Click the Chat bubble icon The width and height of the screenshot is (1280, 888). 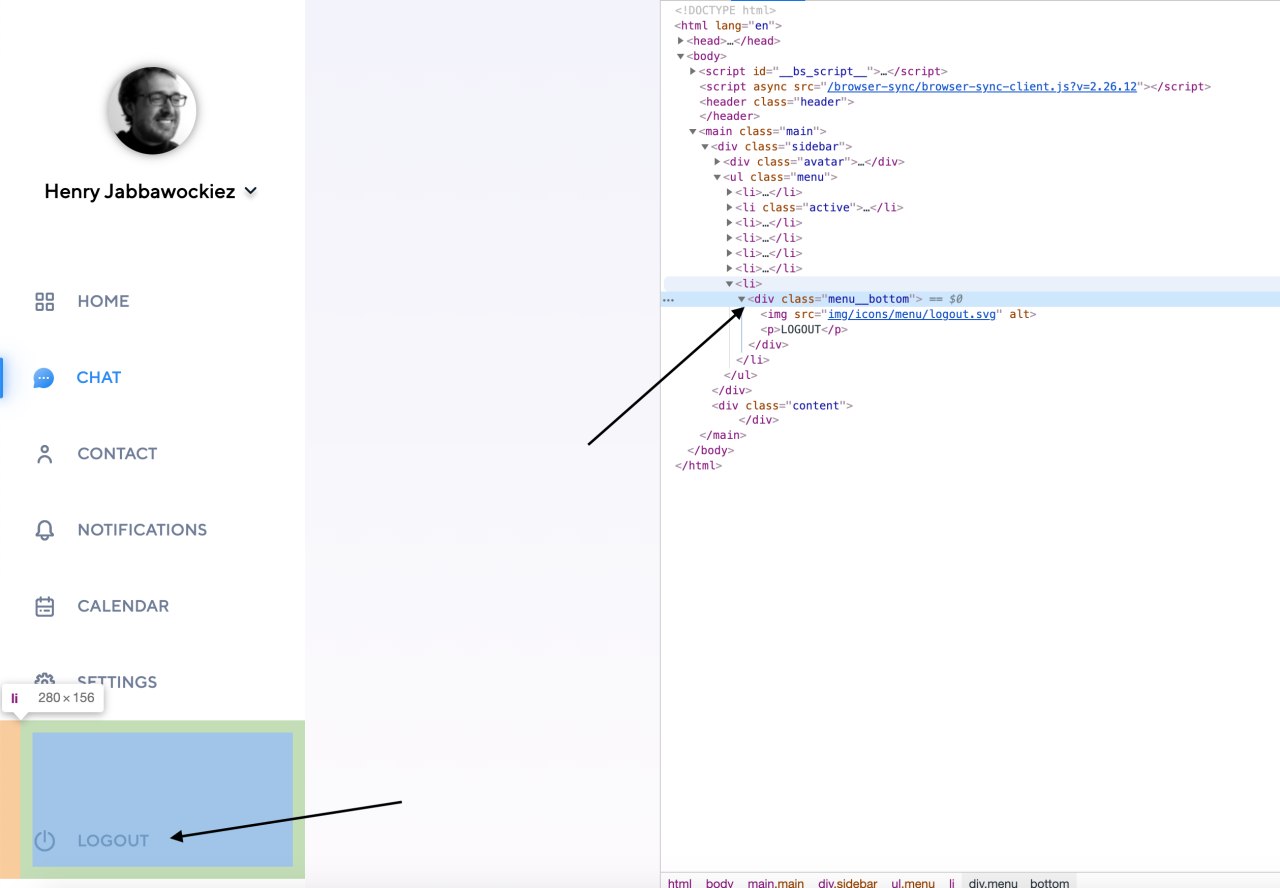(44, 378)
